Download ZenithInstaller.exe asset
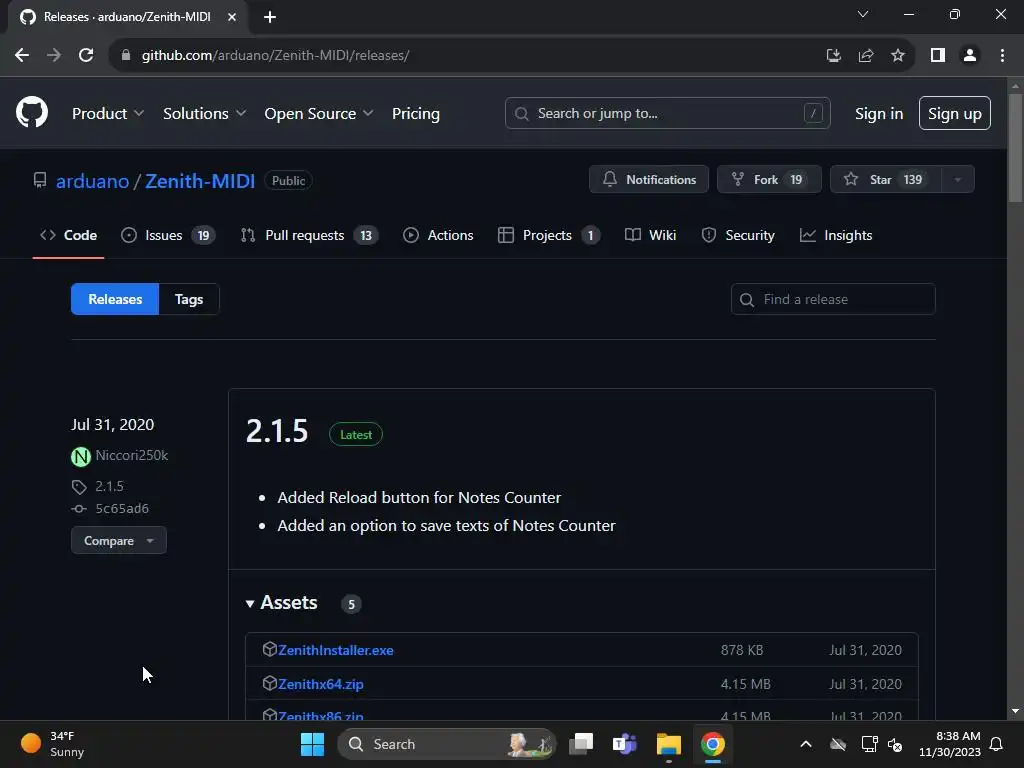The height and width of the screenshot is (768, 1024). click(x=336, y=650)
